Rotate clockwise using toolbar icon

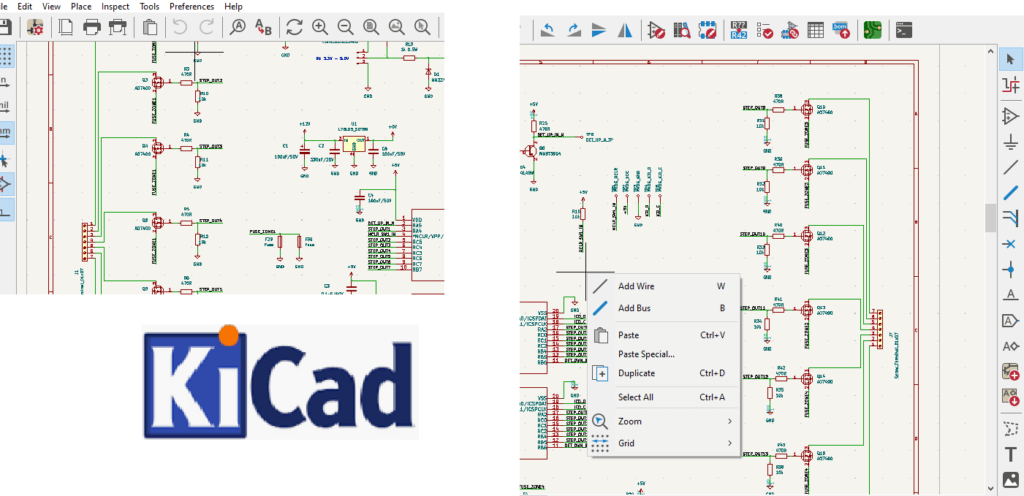pos(573,30)
